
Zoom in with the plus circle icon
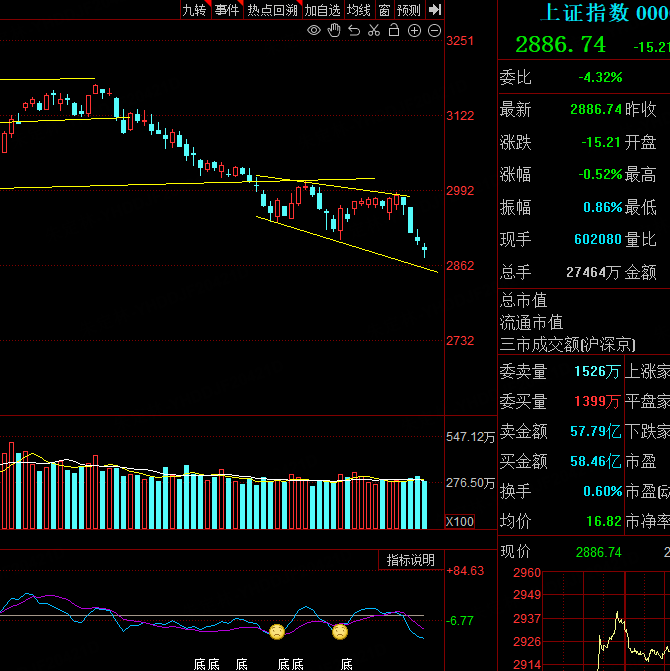point(415,31)
